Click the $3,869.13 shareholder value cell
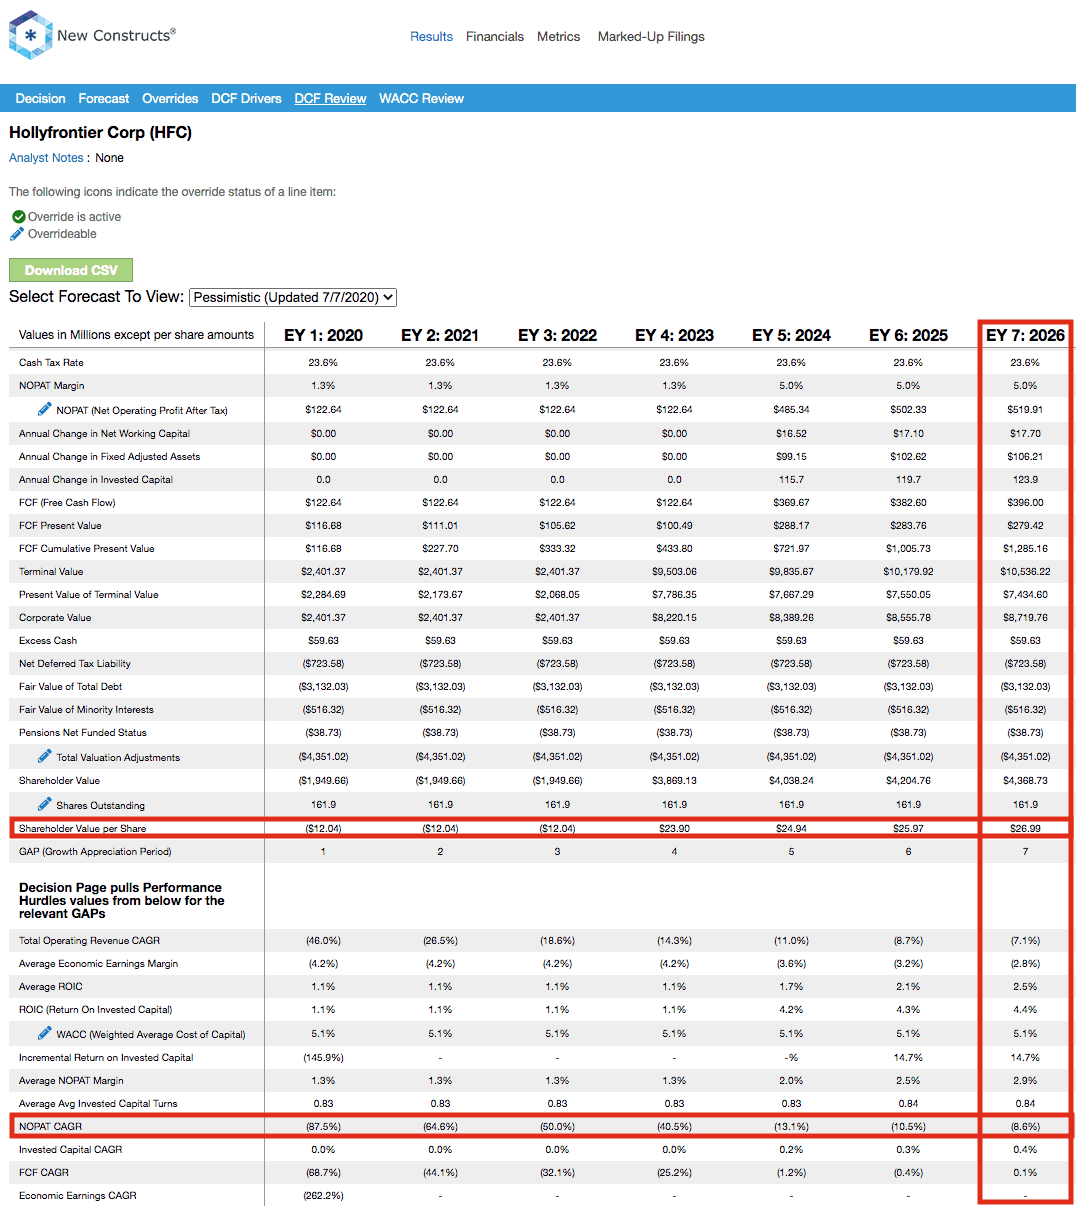The image size is (1076, 1206). [674, 781]
